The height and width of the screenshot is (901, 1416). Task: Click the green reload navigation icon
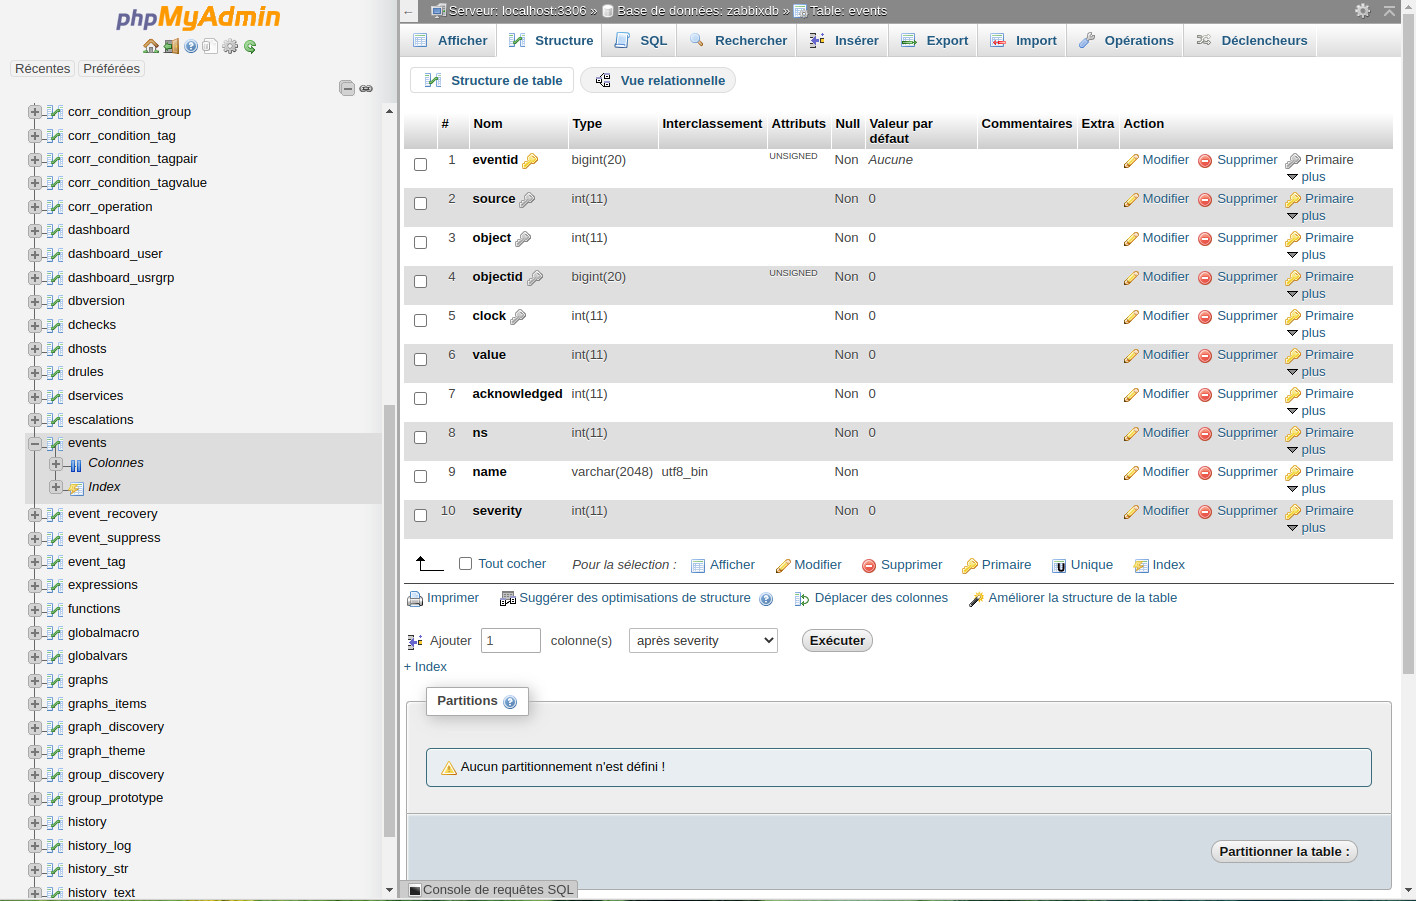pos(250,46)
